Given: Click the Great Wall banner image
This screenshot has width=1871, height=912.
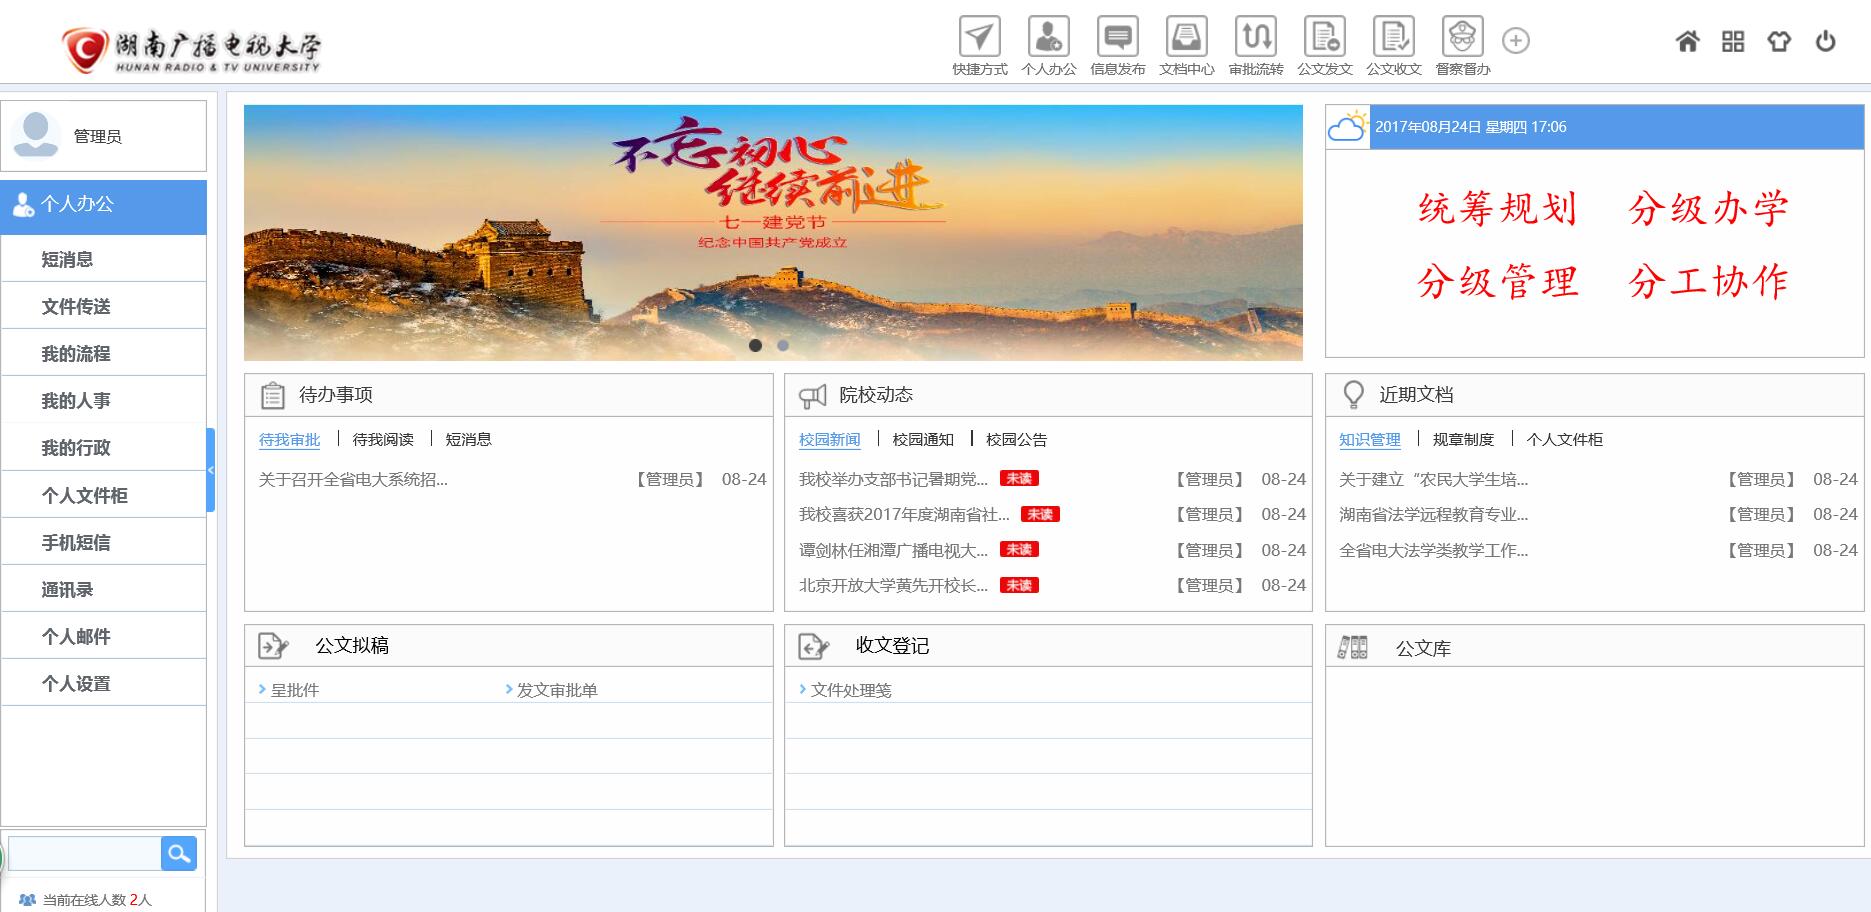Looking at the screenshot, I should point(773,232).
